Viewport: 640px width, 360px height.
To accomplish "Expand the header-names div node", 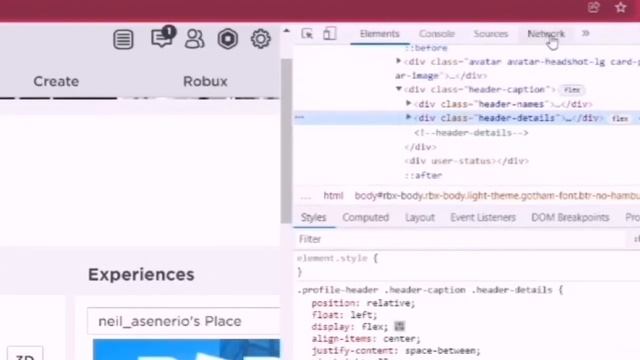I will 408,104.
